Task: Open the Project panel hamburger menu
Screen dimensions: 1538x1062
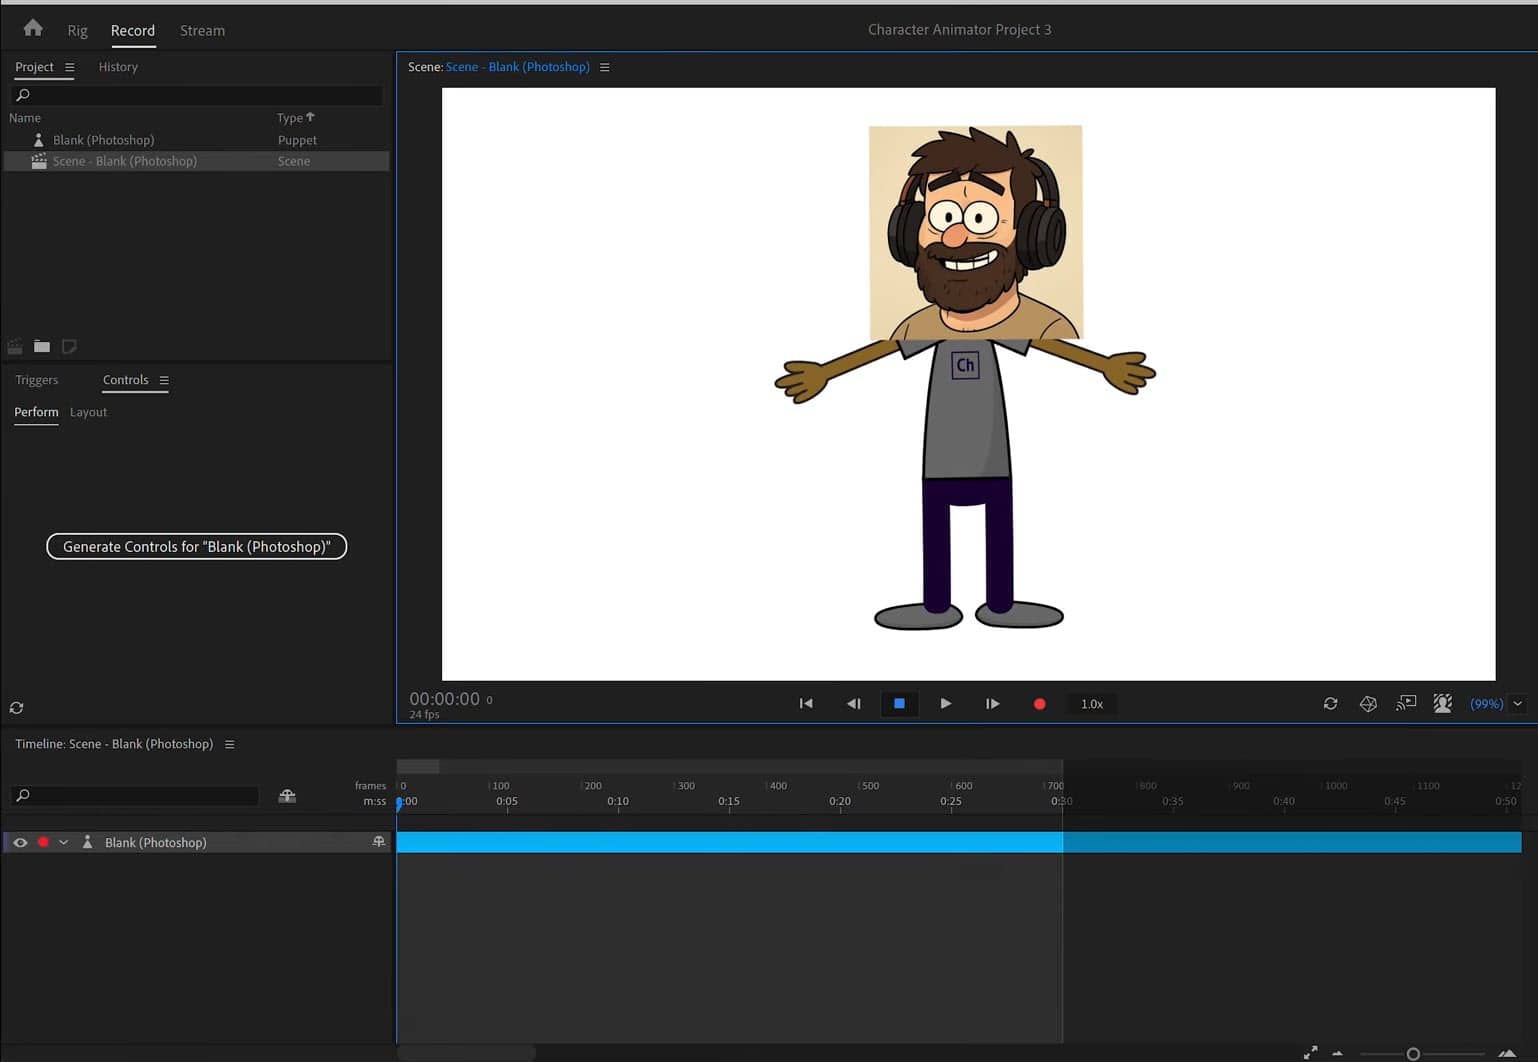Action: click(70, 67)
